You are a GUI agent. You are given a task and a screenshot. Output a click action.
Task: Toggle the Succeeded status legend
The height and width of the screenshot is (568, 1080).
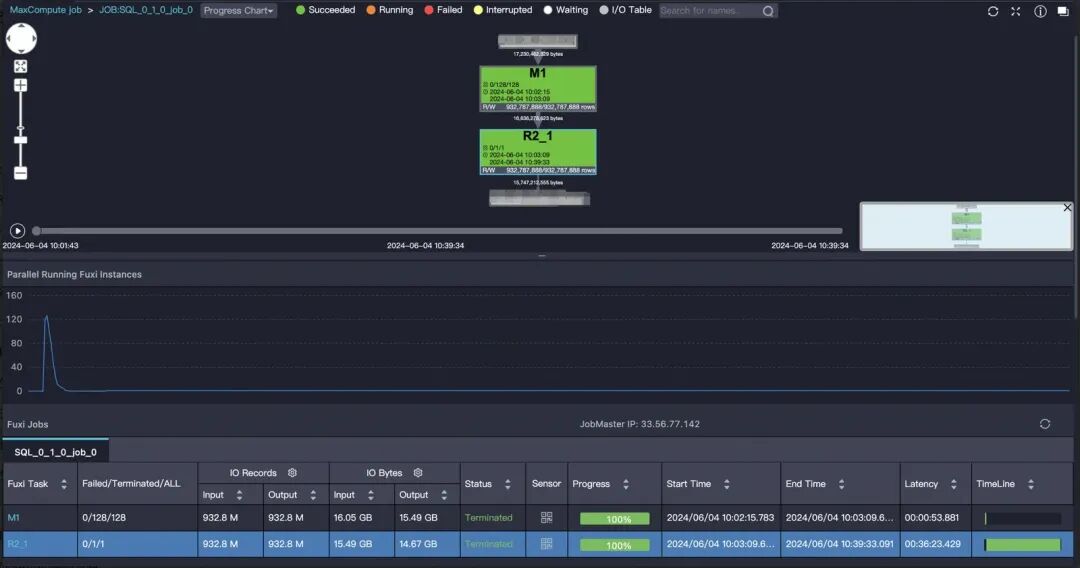pyautogui.click(x=325, y=10)
